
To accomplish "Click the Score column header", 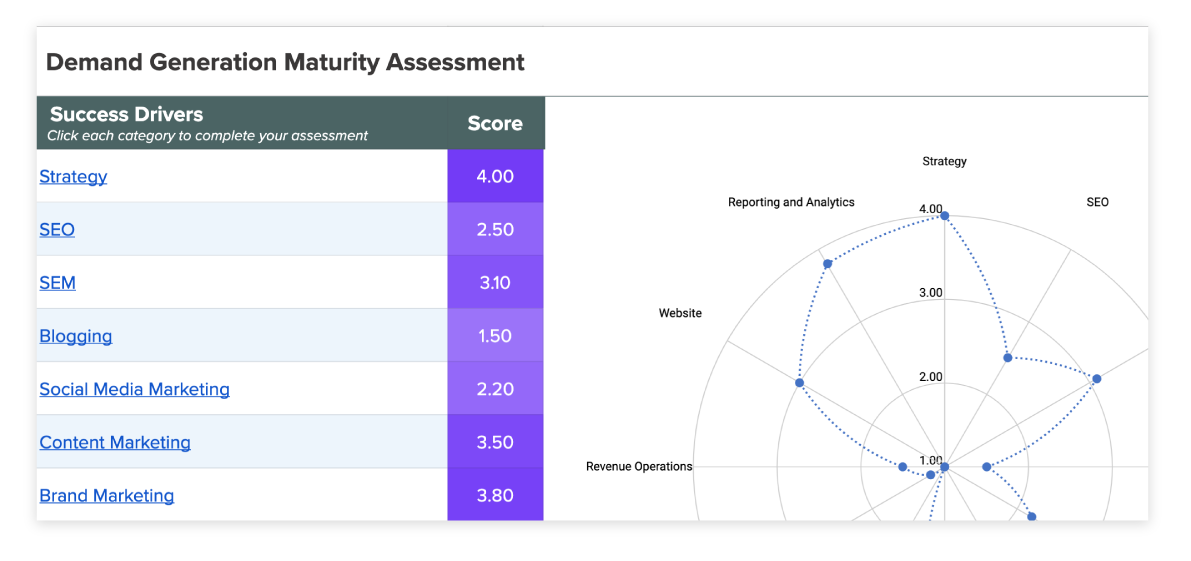I will 495,123.
